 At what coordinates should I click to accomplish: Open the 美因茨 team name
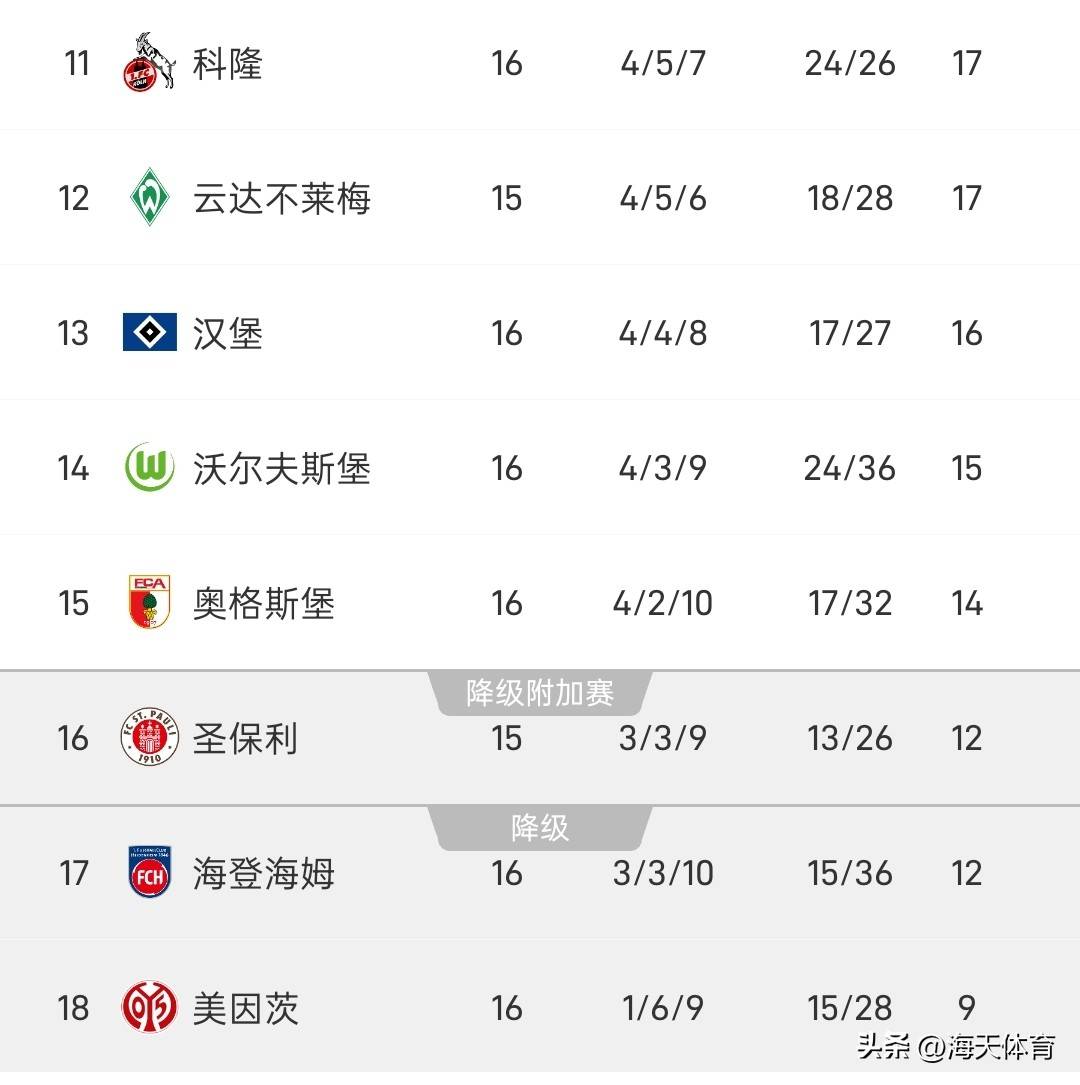coord(246,1008)
